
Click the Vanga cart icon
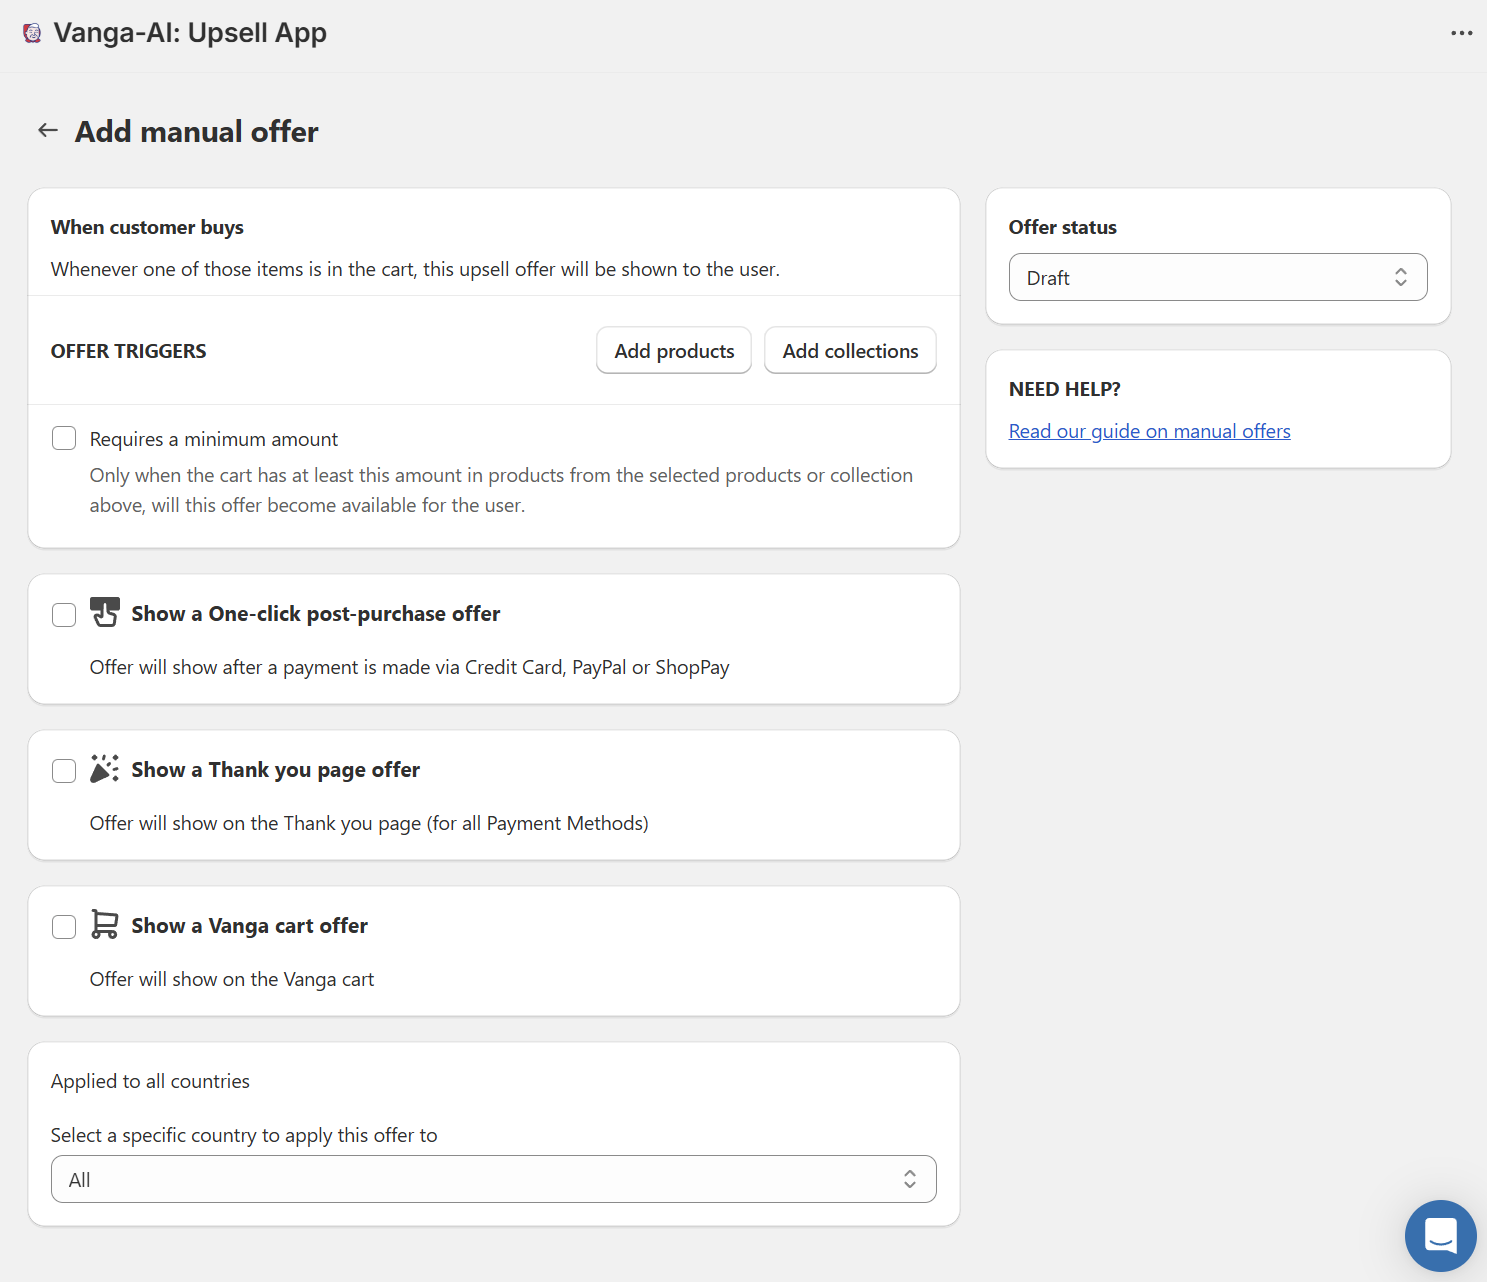105,924
